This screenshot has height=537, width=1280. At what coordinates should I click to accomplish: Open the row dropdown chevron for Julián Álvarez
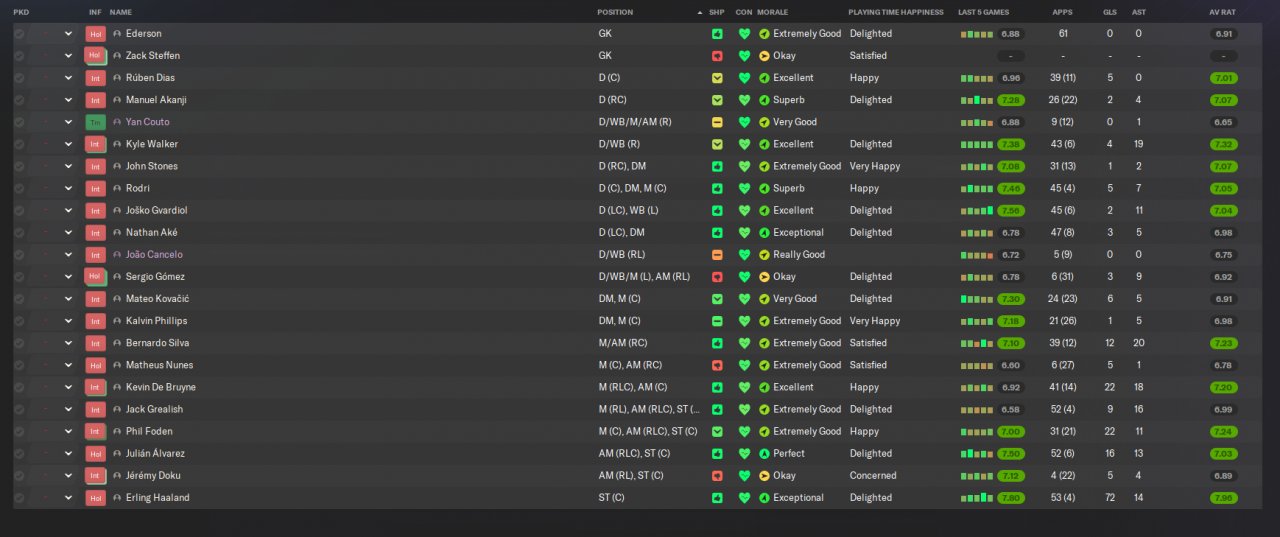pyautogui.click(x=68, y=453)
